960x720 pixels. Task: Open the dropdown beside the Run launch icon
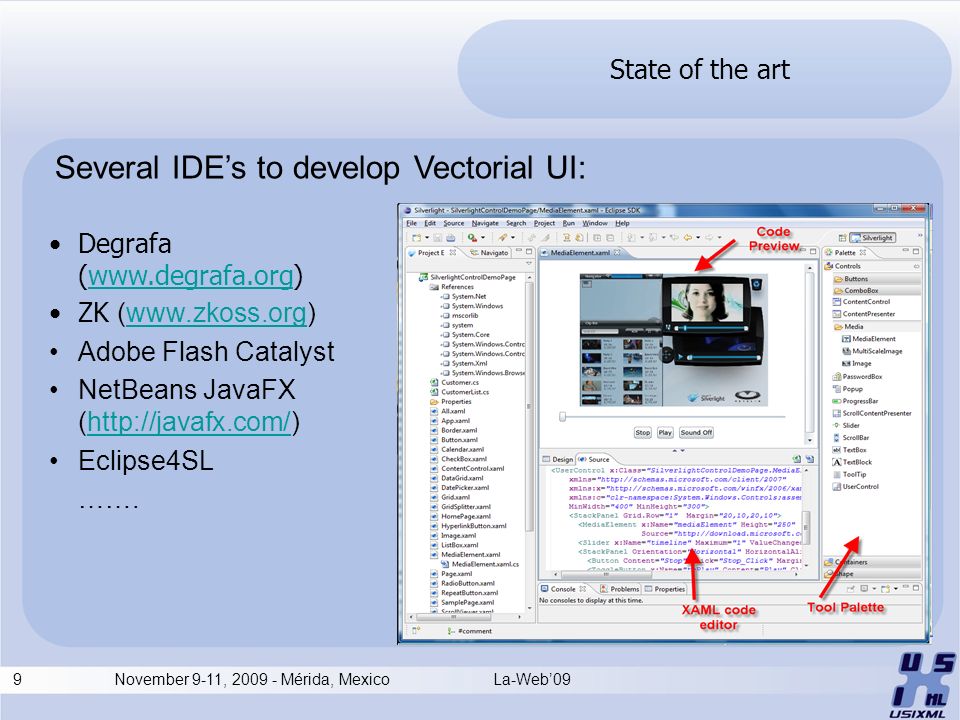coord(483,238)
